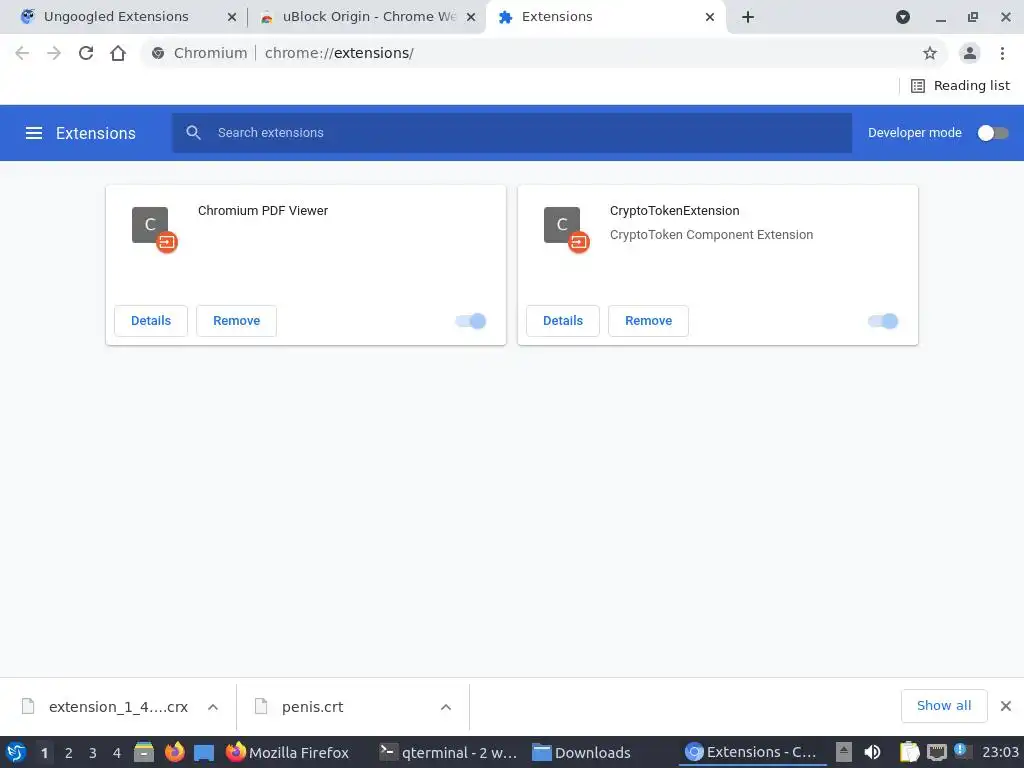The width and height of the screenshot is (1024, 768).
Task: Click the search magnifier icon
Action: (193, 133)
